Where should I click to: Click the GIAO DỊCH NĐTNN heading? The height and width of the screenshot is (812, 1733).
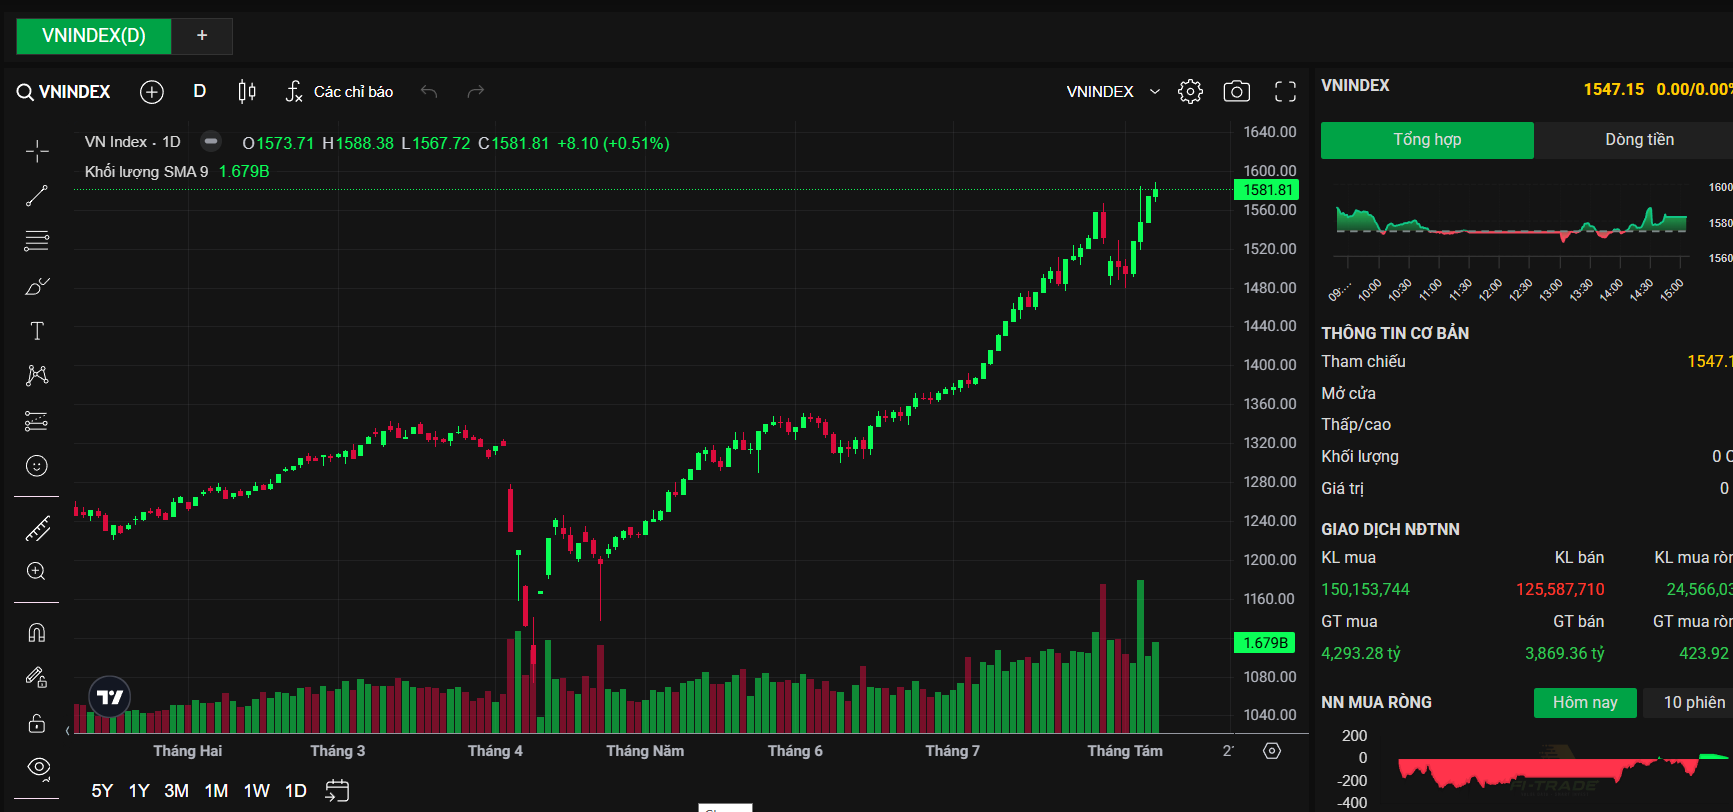tap(1390, 530)
